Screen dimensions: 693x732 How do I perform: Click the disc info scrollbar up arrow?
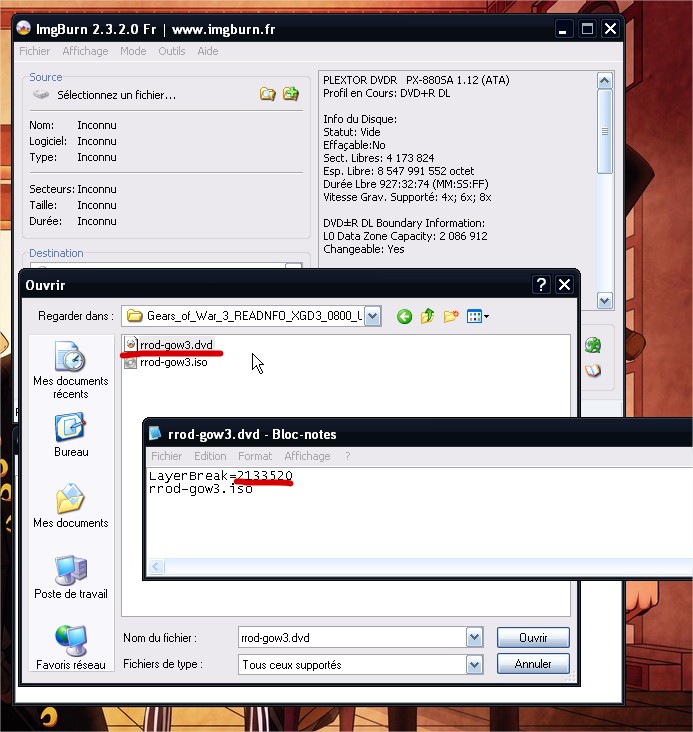click(604, 81)
